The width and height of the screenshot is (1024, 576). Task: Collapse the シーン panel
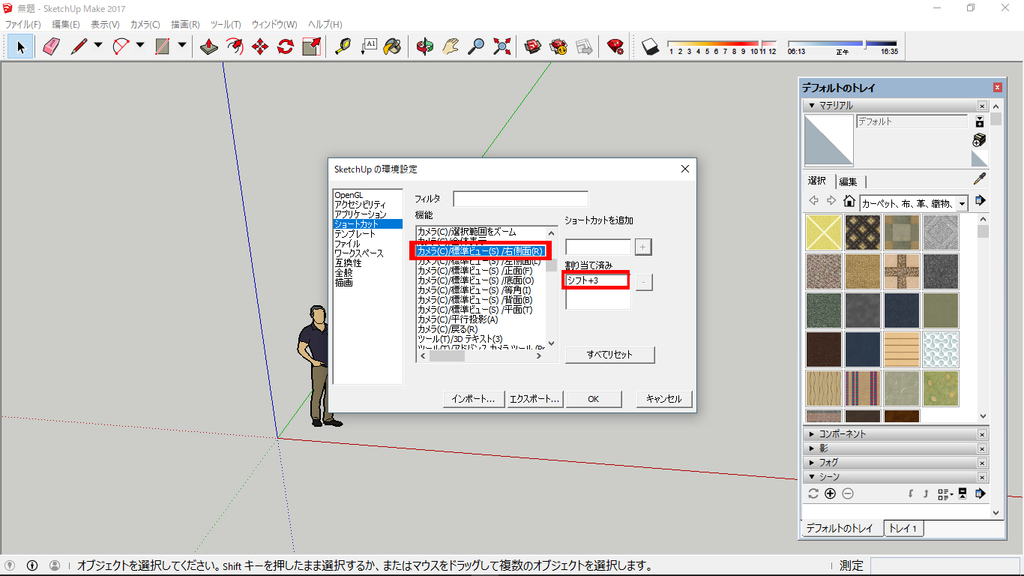click(x=812, y=477)
